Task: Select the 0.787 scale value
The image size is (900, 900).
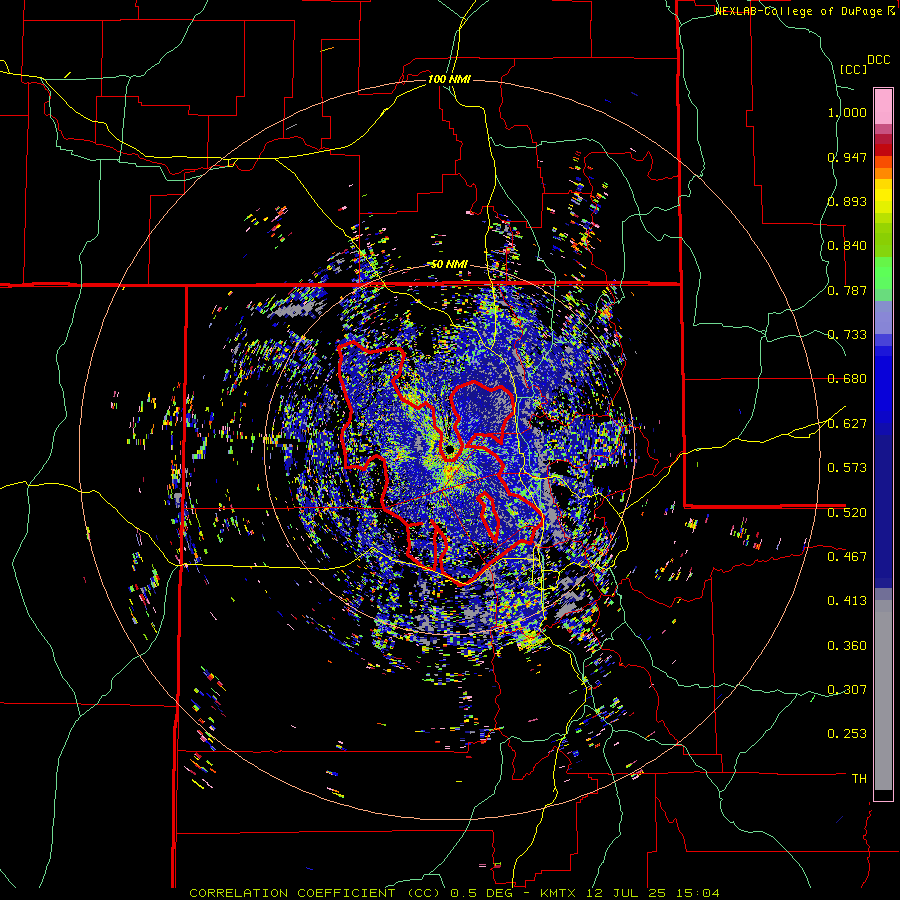Action: (x=847, y=290)
